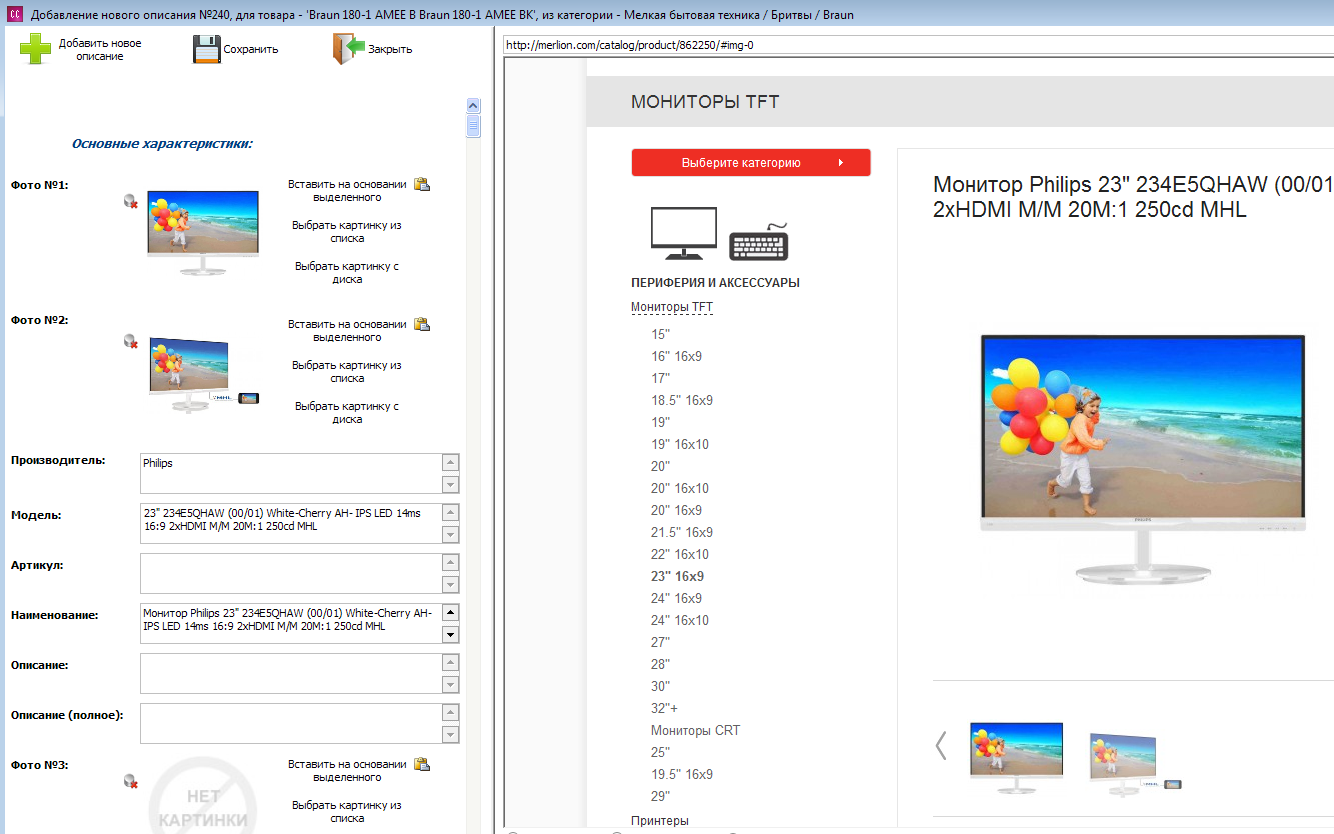This screenshot has width=1334, height=834.
Task: Open the 24" 16x9 monitor link
Action: [x=677, y=598]
